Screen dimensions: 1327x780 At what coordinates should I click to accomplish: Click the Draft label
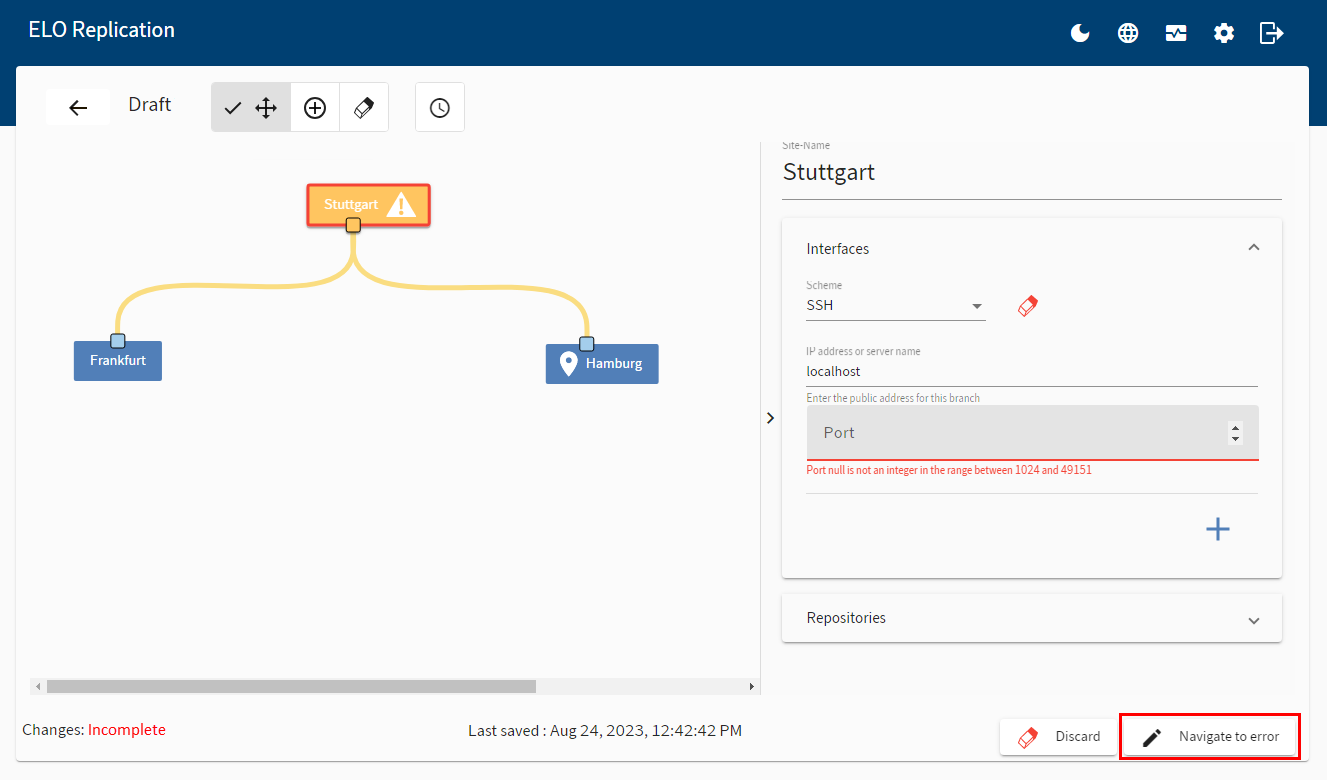(150, 105)
